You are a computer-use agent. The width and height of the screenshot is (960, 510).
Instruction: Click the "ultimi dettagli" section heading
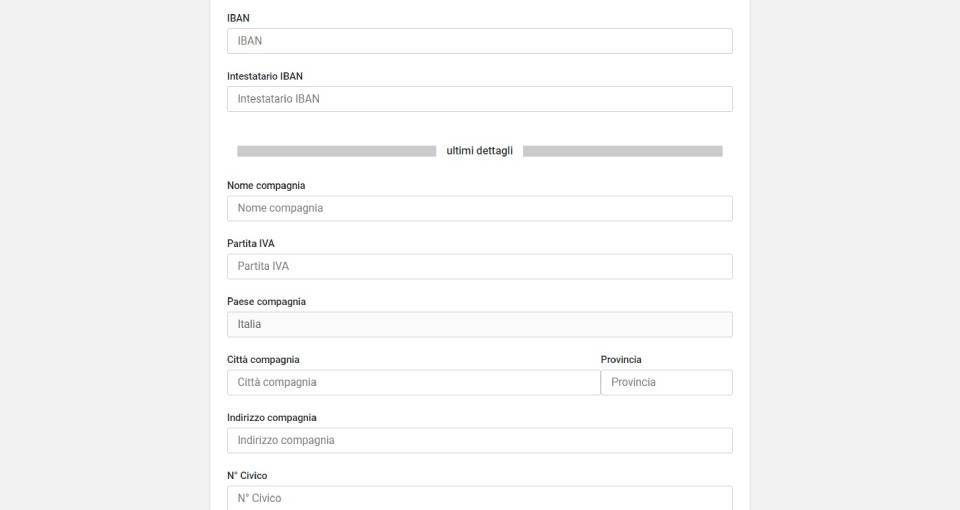(x=480, y=151)
